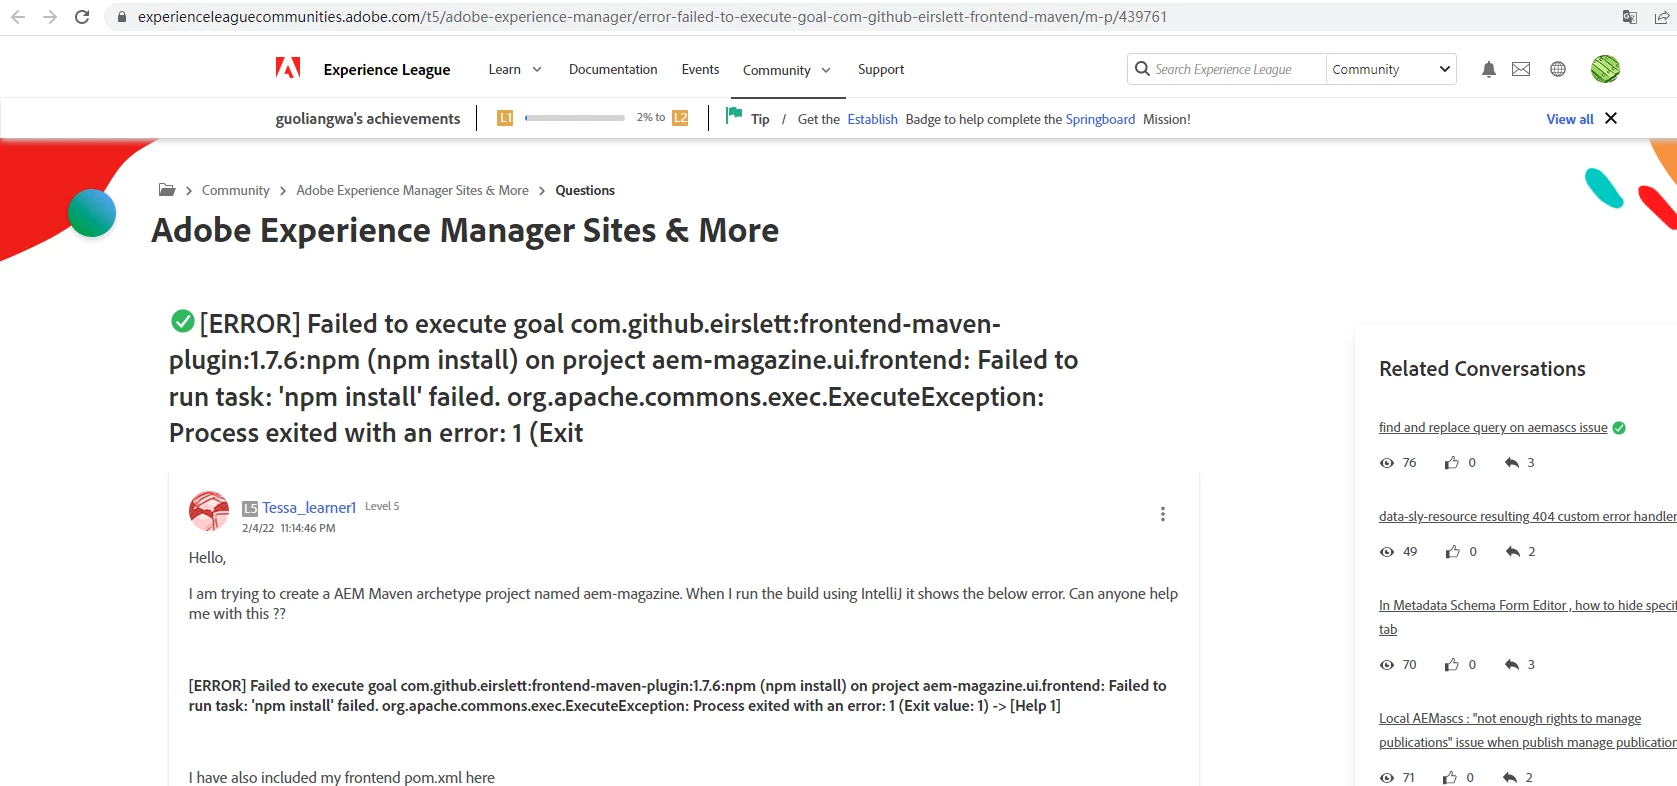The image size is (1677, 786).
Task: Click Tessa_learner1's profile avatar
Action: point(209,511)
